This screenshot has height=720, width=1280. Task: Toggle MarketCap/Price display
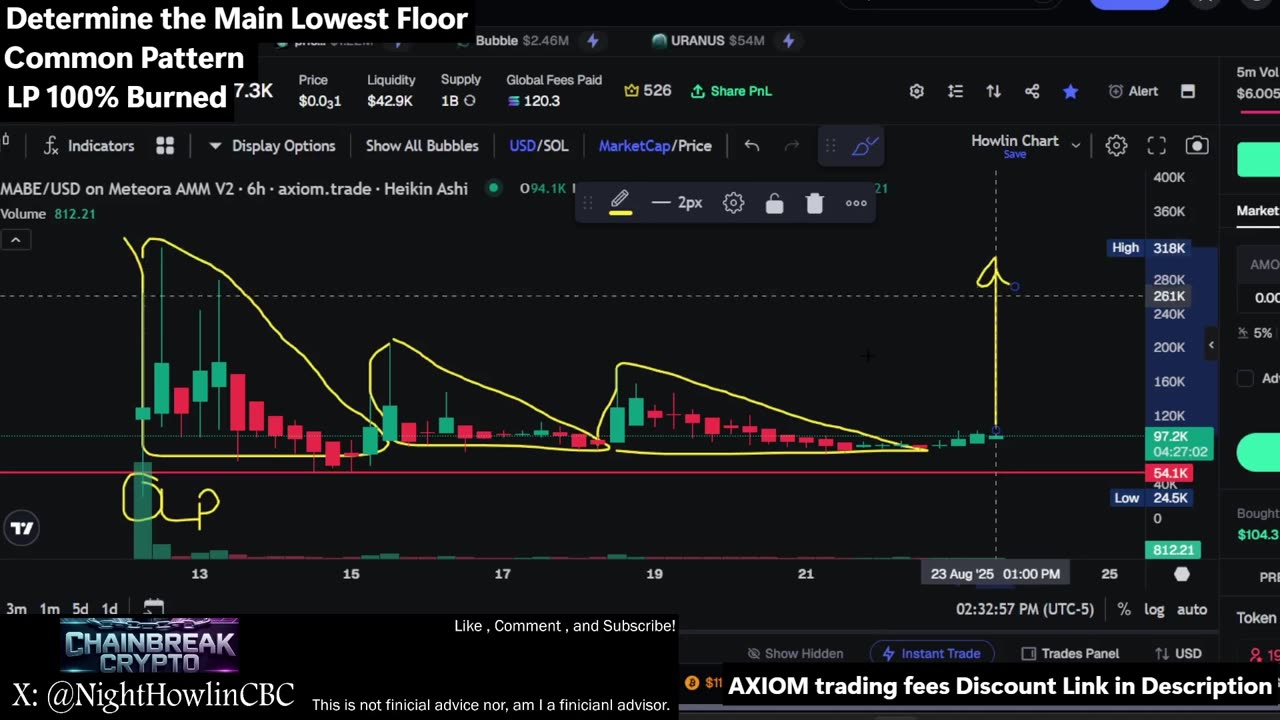click(655, 146)
